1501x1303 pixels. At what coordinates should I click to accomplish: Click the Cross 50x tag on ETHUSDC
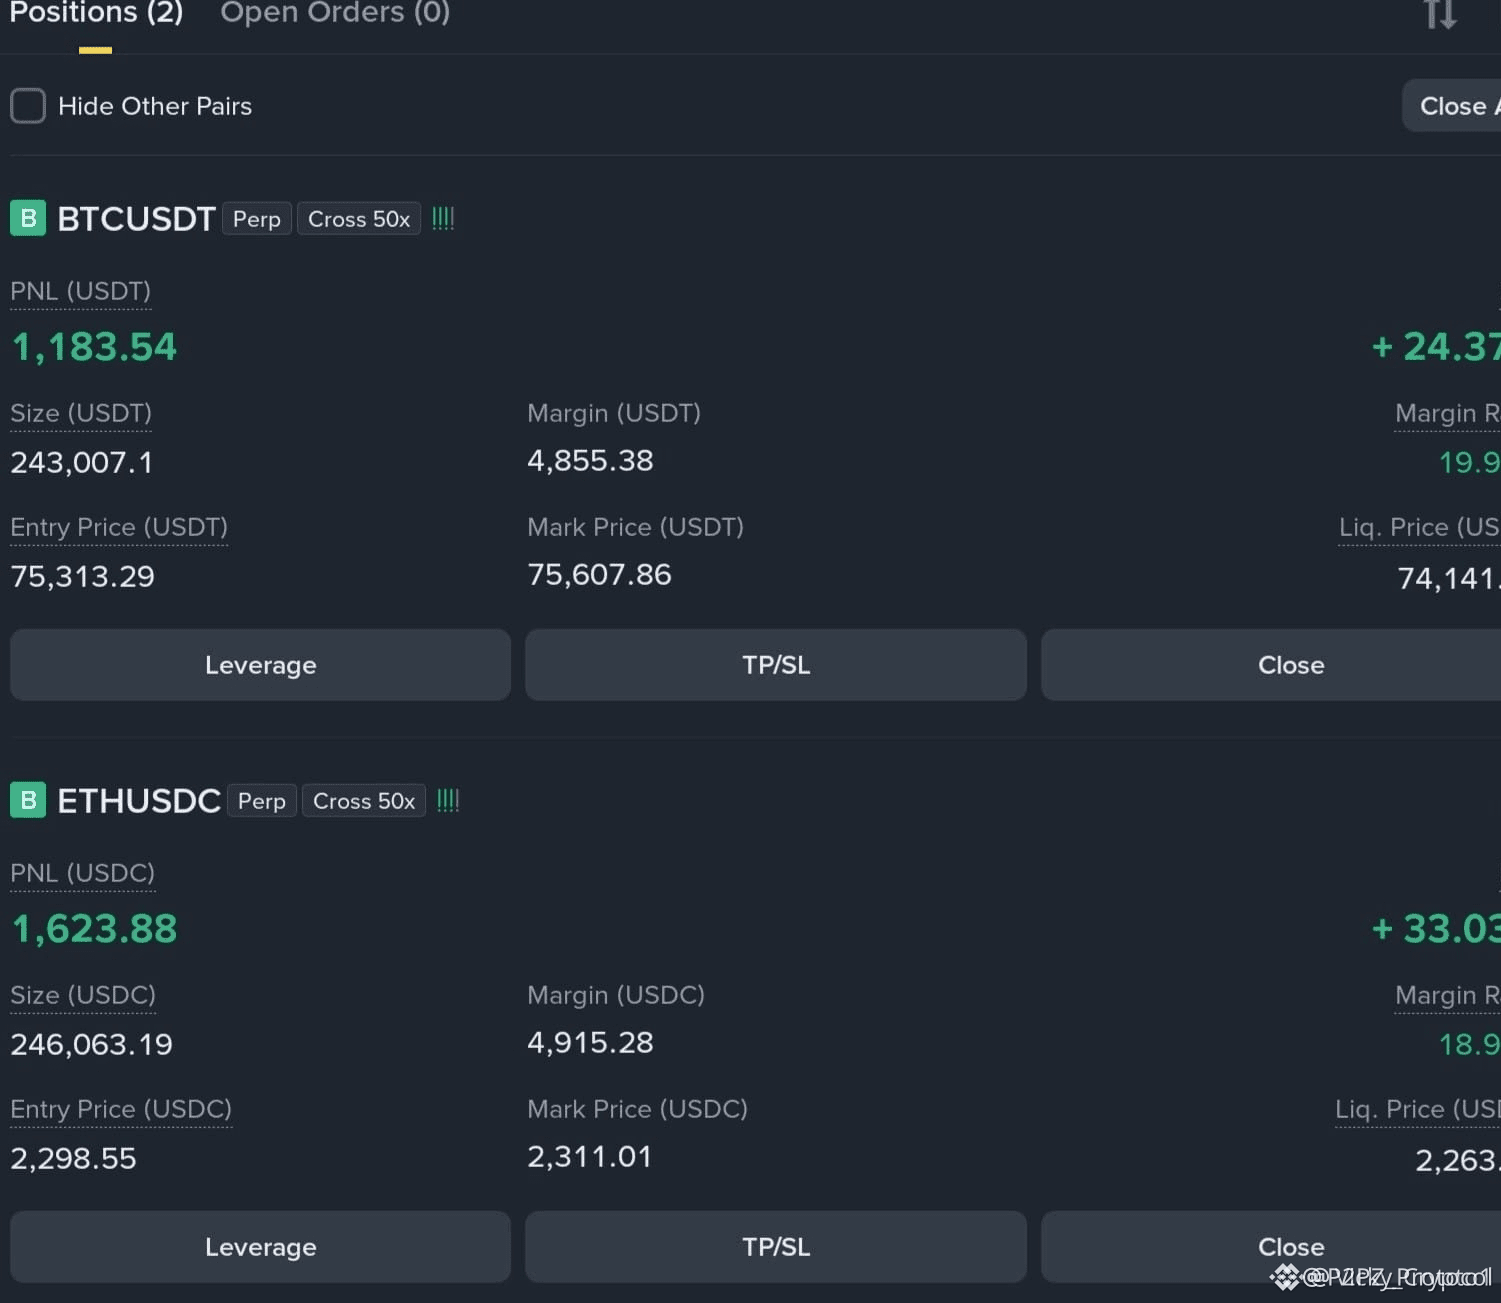point(364,801)
